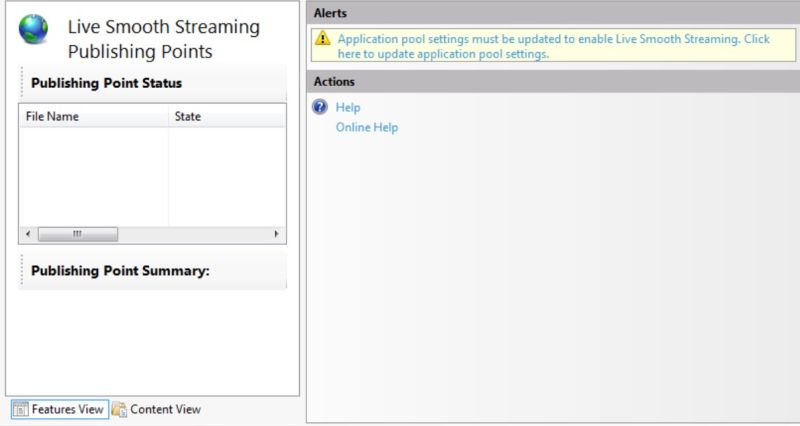Click the yellow warning icon in Alerts

[322, 38]
